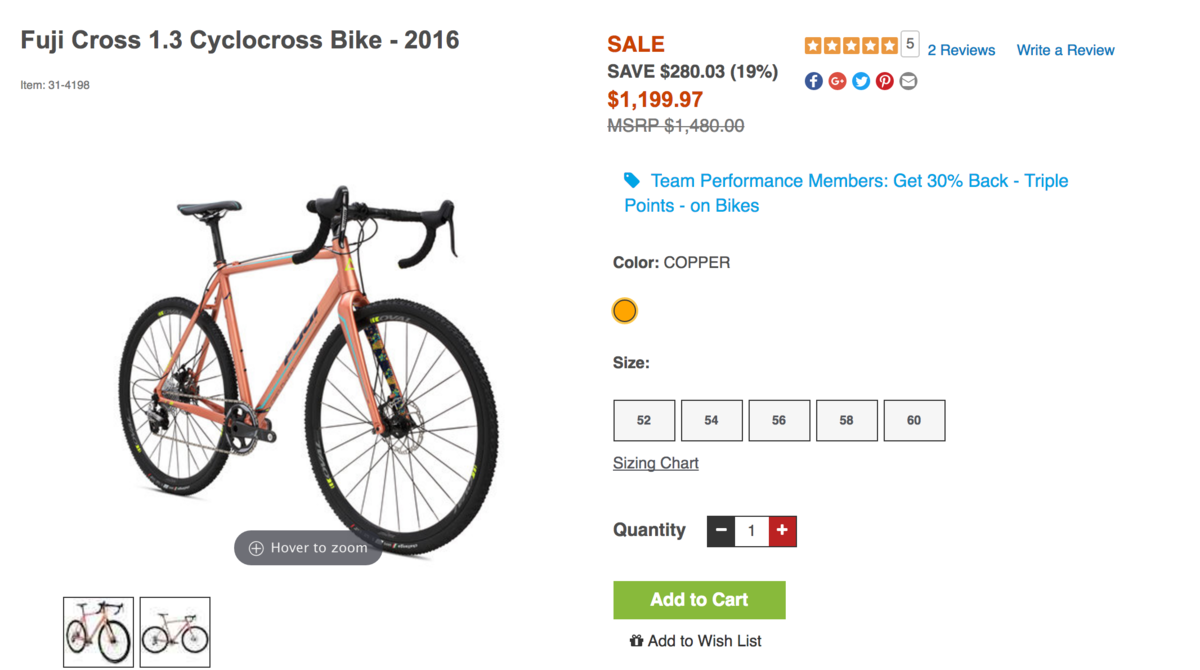Click the tag icon beside the members offer
This screenshot has height=670, width=1200.
631,181
